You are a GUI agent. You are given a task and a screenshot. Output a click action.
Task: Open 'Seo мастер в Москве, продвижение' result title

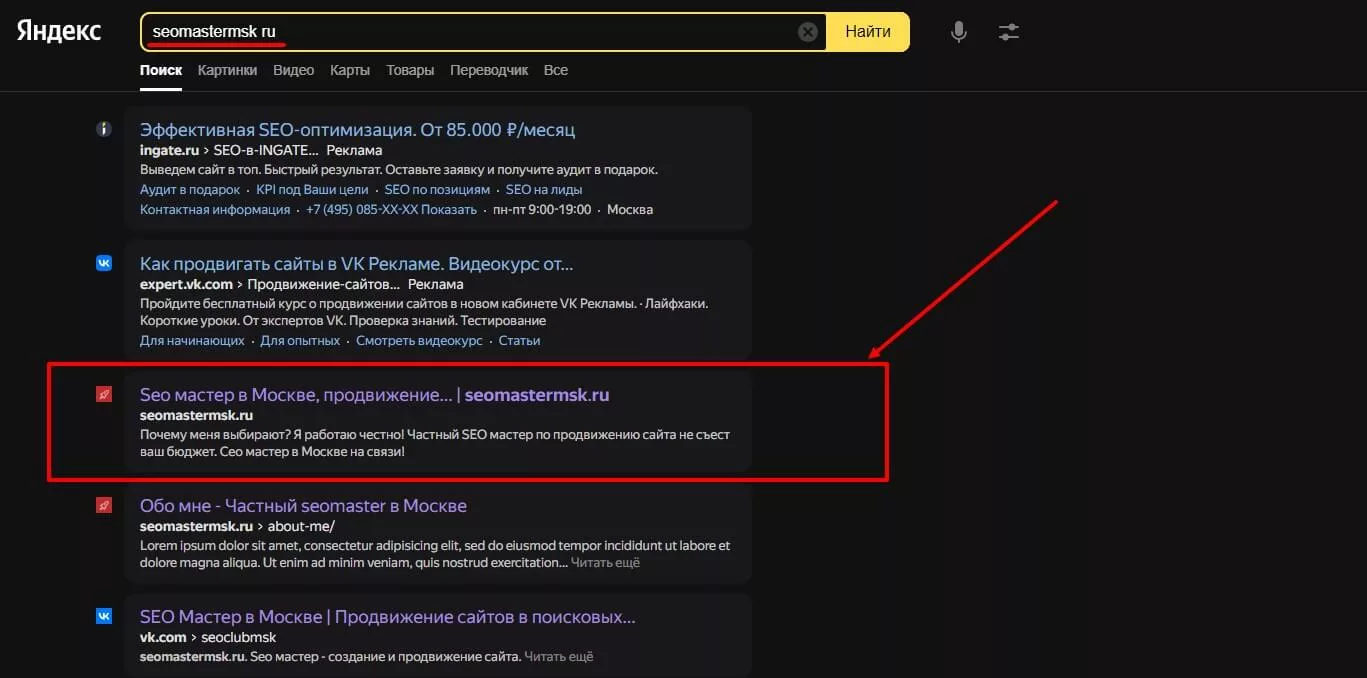click(374, 395)
